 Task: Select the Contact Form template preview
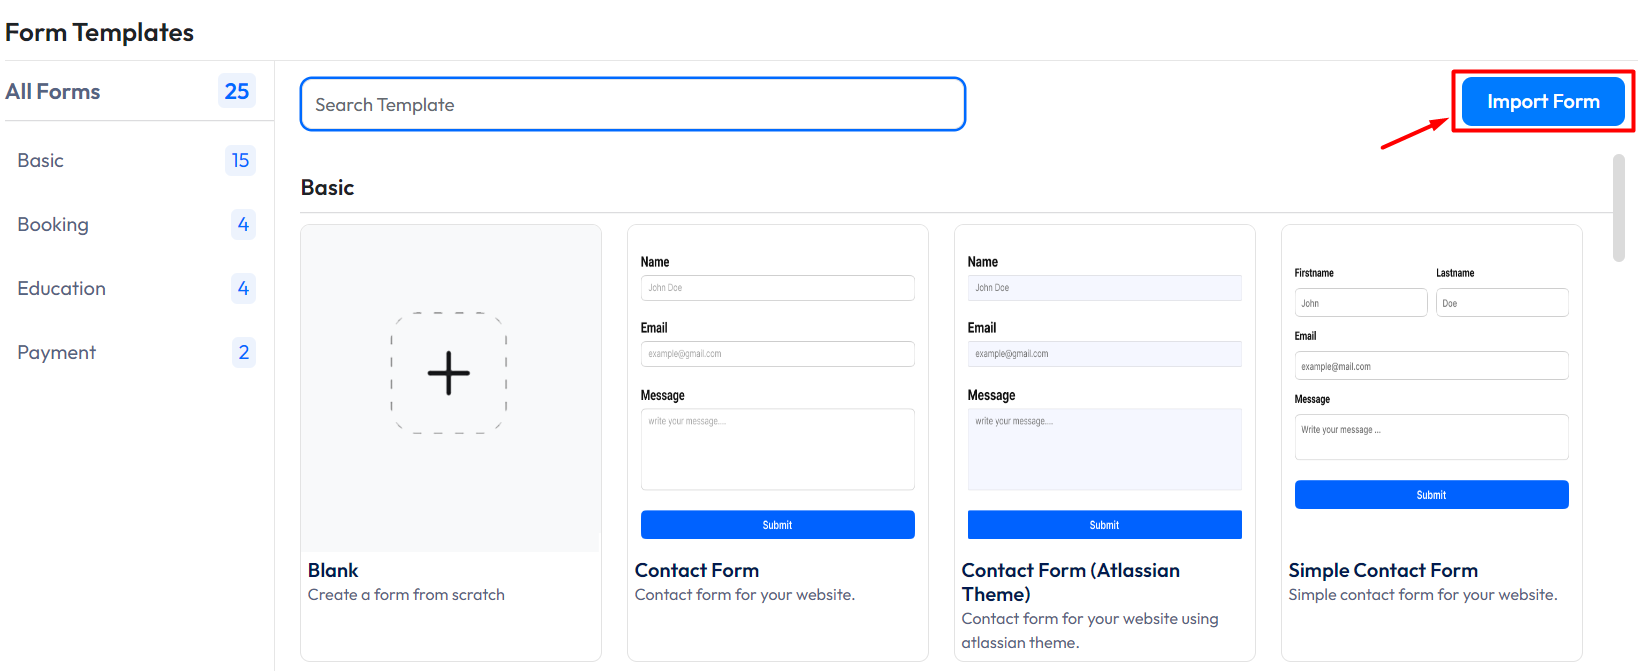click(777, 390)
